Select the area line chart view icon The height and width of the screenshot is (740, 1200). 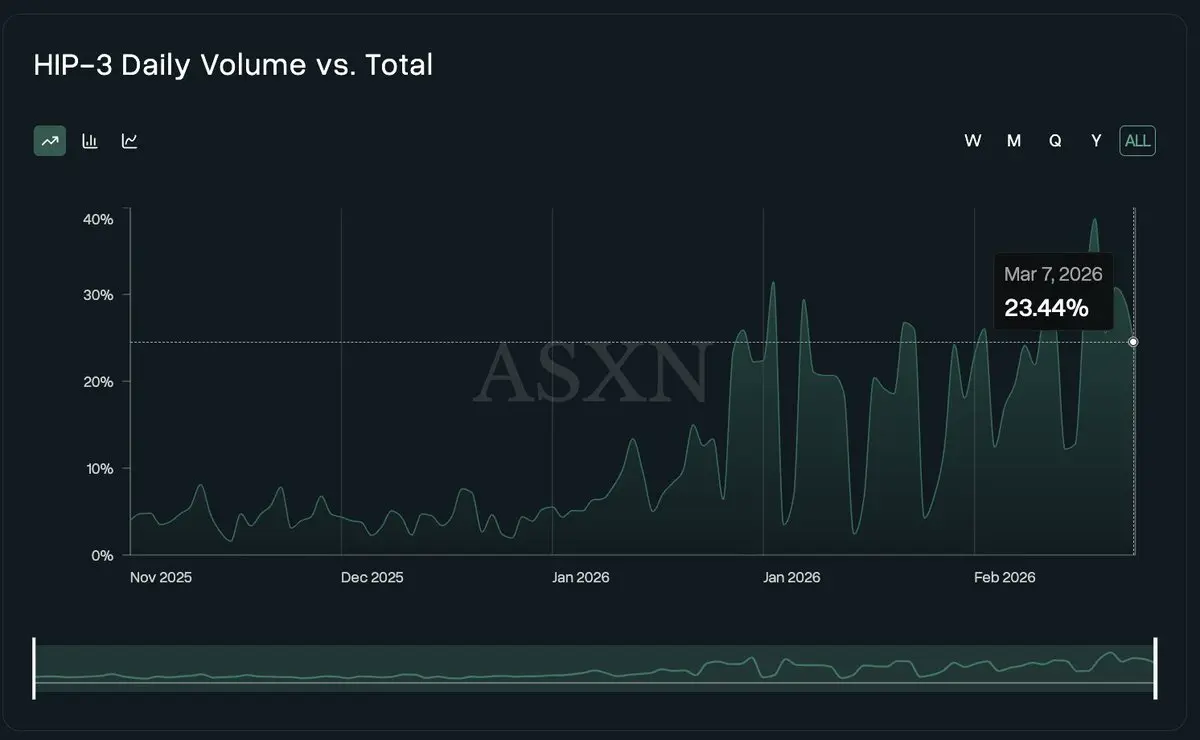[x=50, y=141]
